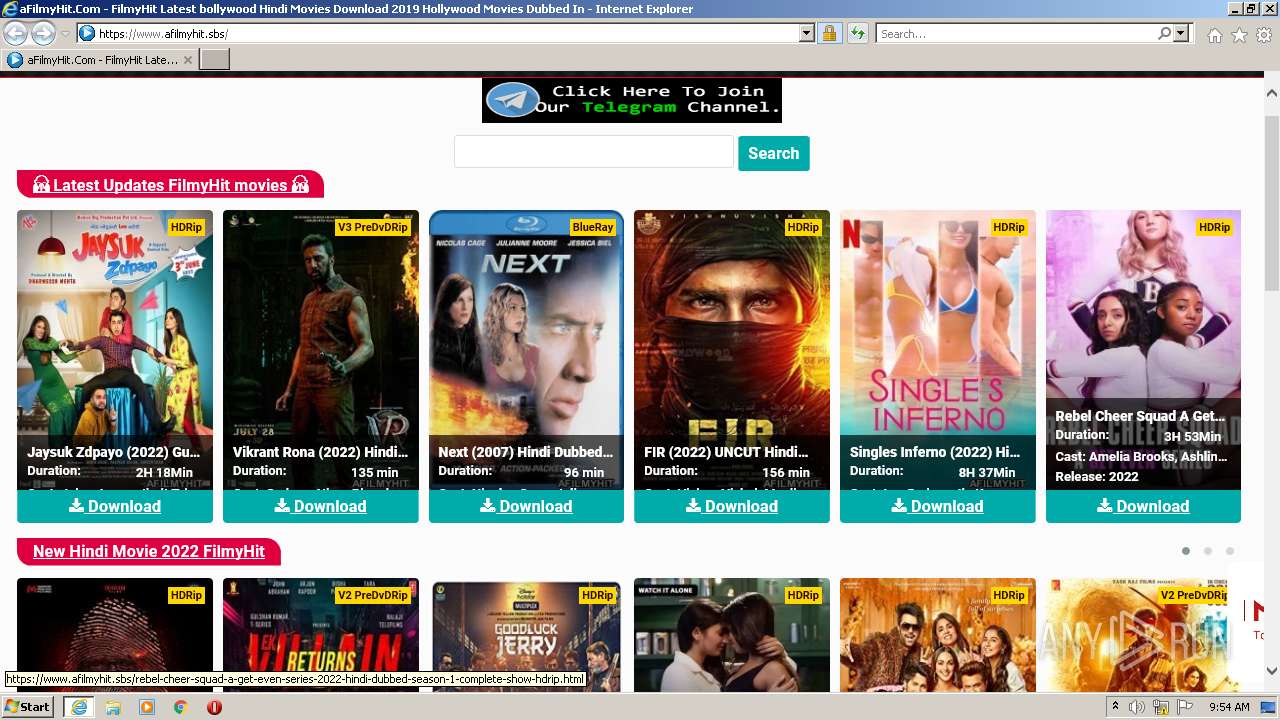Expand the address bar dropdown arrow
The height and width of the screenshot is (720, 1280).
tap(807, 34)
